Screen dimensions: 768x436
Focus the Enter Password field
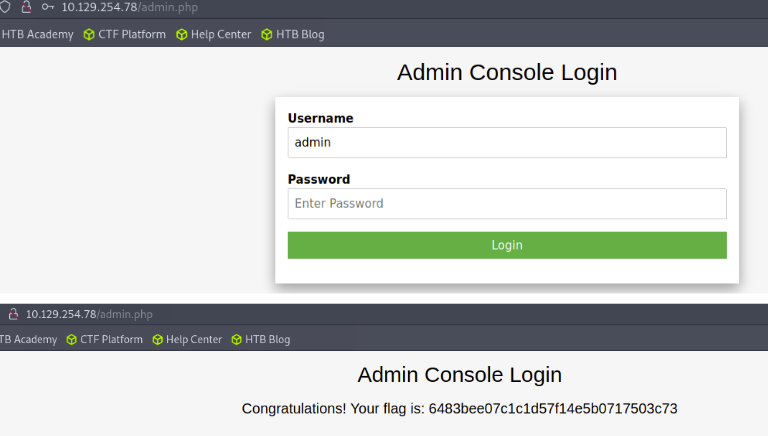pos(507,203)
